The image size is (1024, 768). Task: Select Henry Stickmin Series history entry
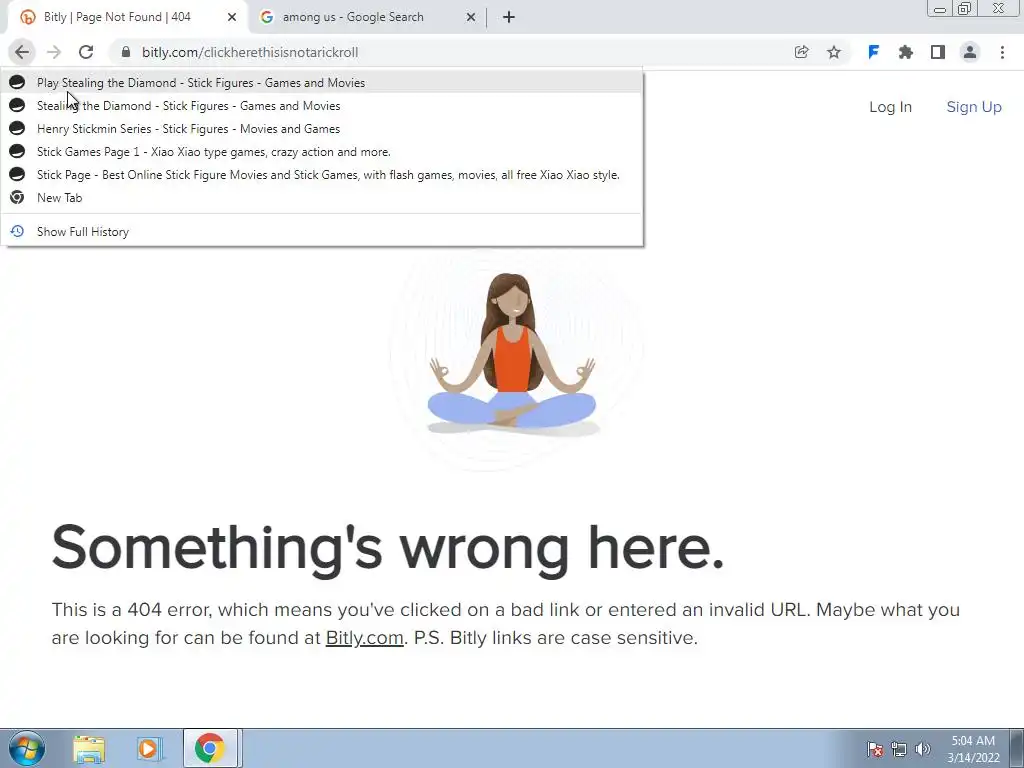(322, 129)
